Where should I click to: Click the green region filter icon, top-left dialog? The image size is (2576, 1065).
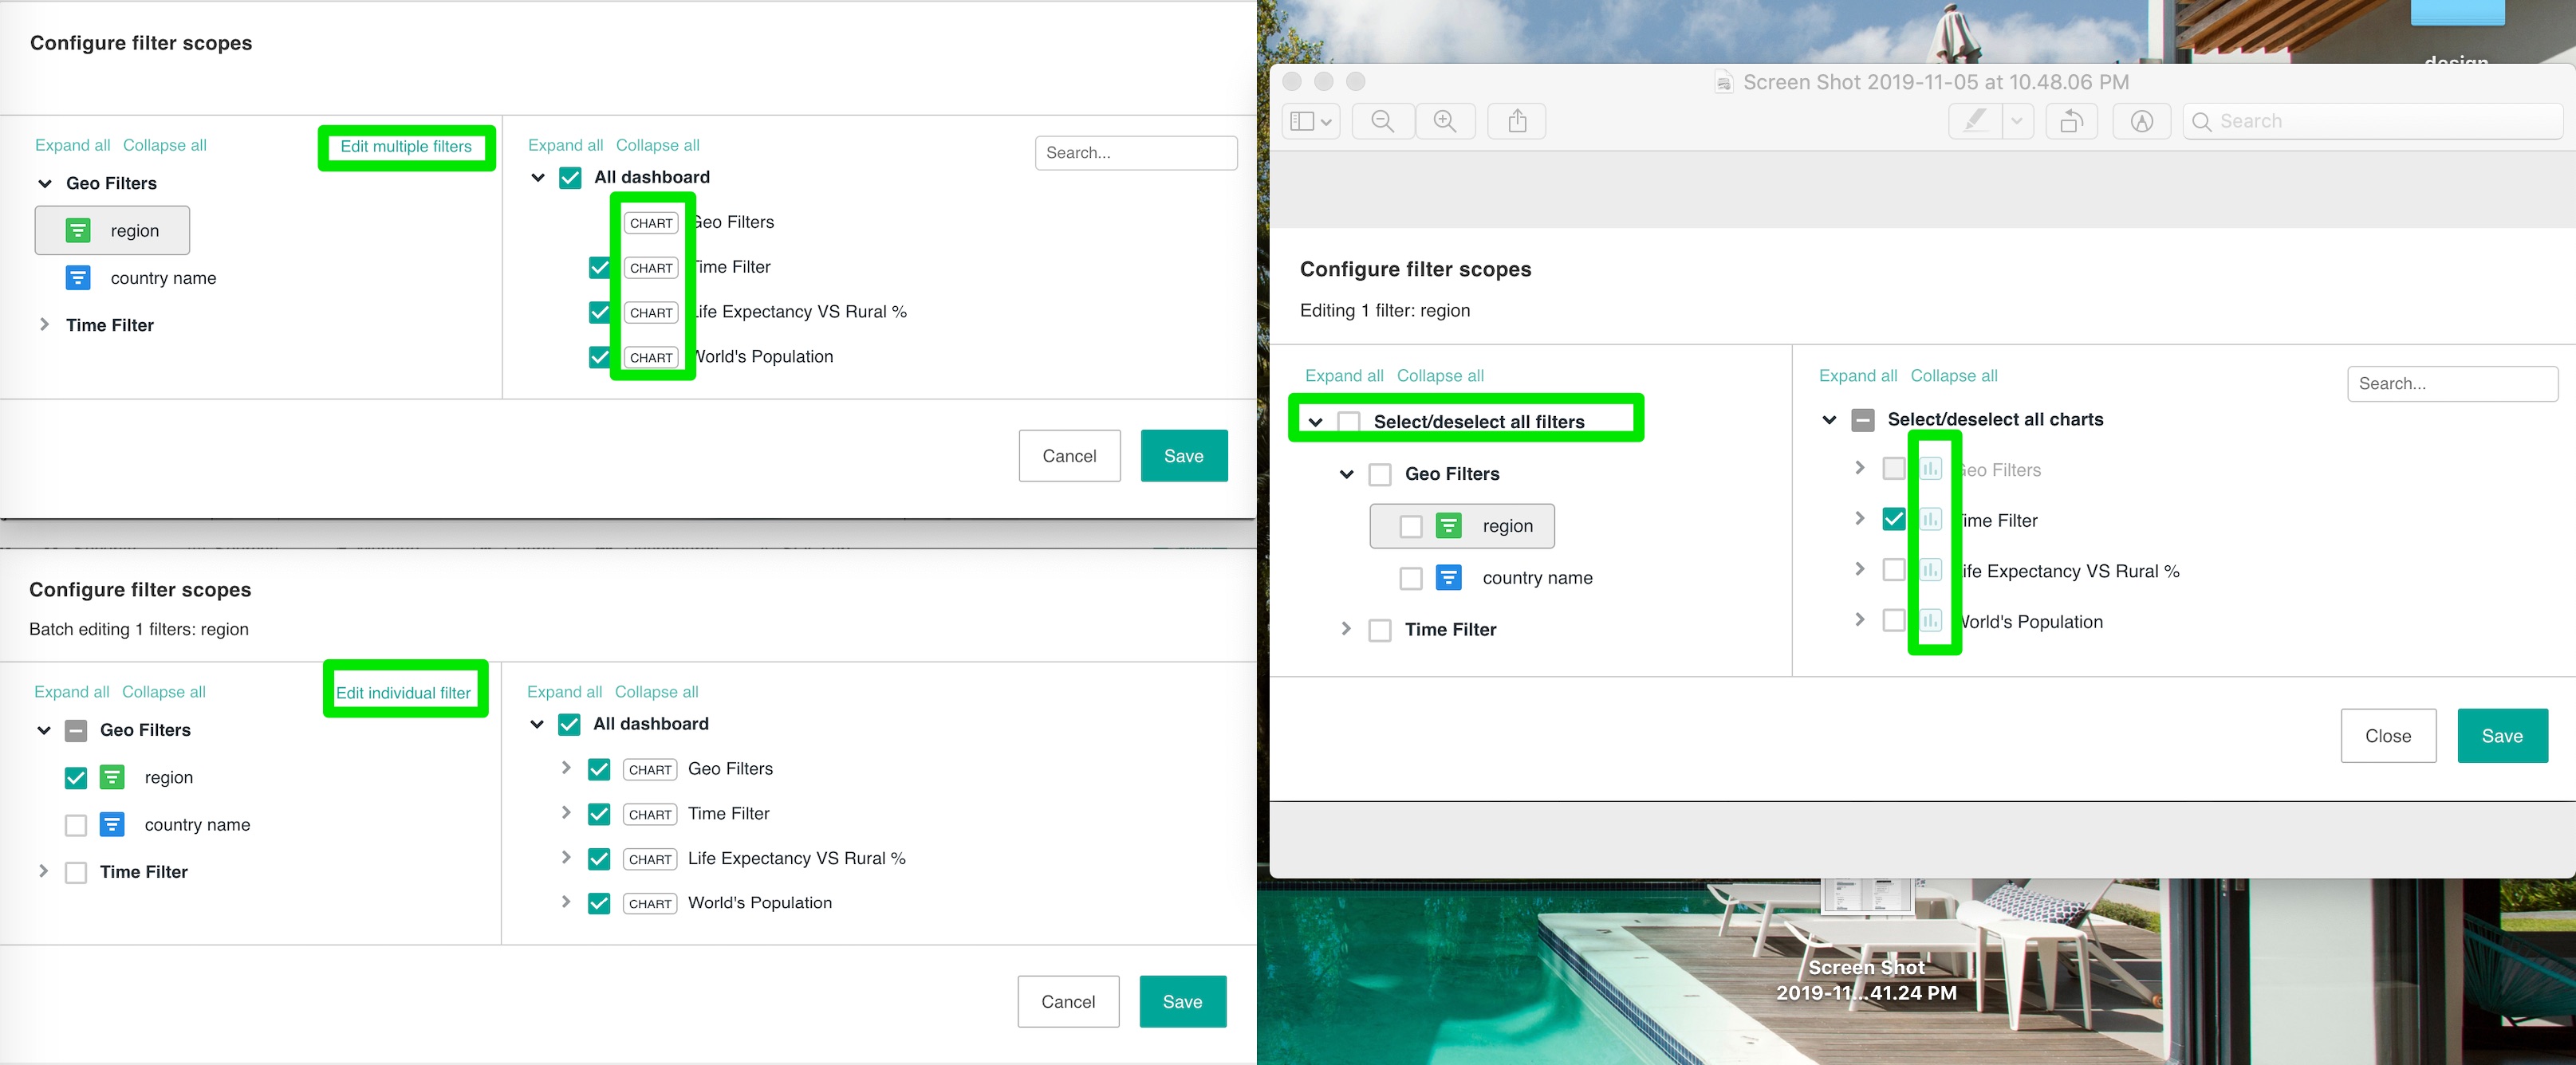tap(78, 231)
